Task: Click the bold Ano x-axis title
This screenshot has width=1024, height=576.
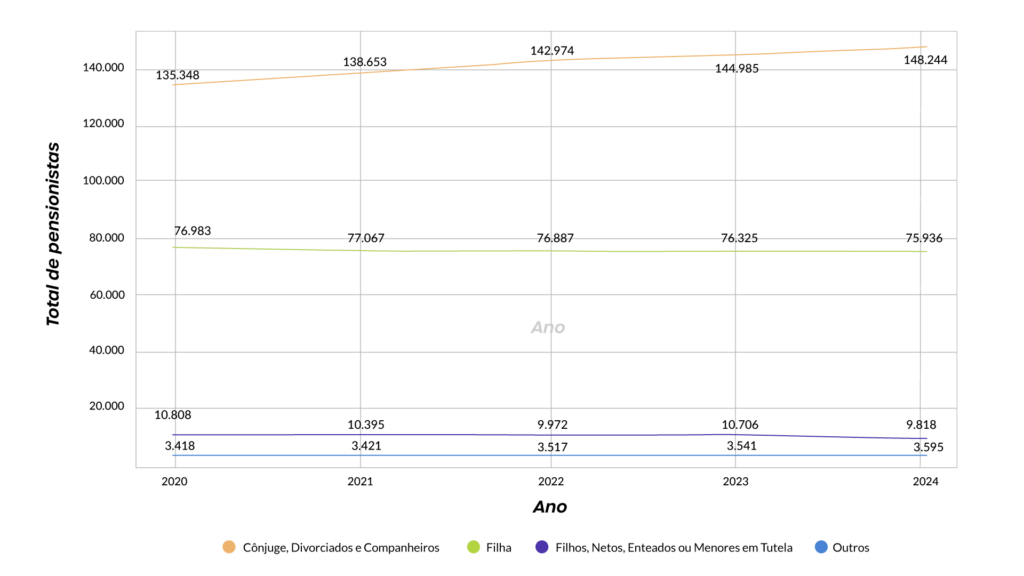Action: [x=549, y=507]
